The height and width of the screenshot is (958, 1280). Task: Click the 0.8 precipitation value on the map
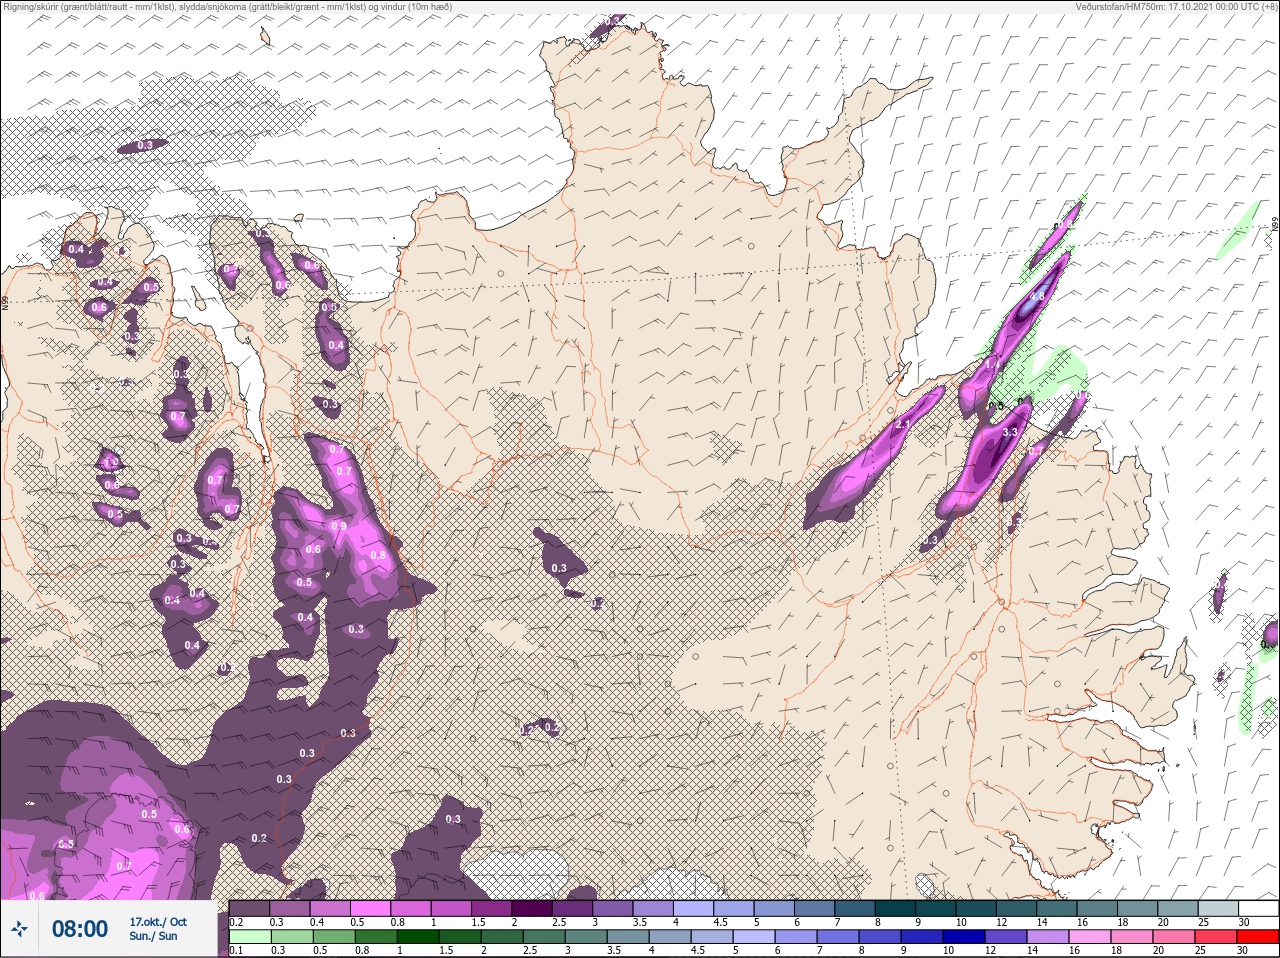pos(377,555)
